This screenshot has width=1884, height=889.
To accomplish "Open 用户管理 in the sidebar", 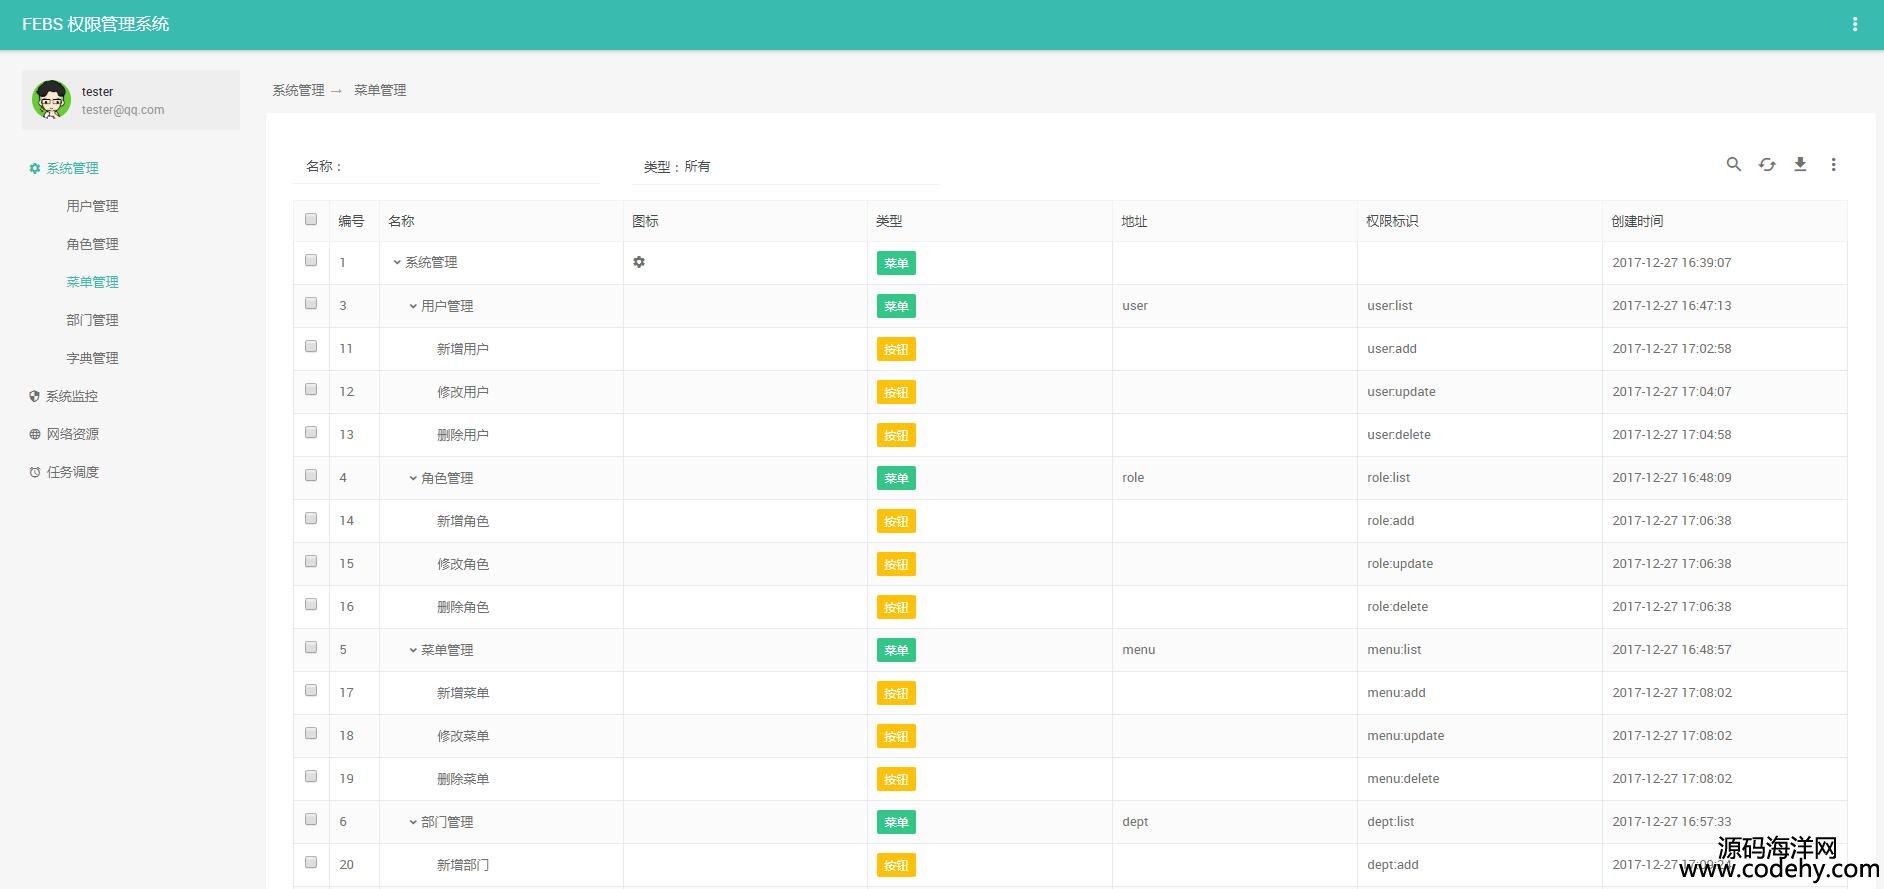I will 92,206.
